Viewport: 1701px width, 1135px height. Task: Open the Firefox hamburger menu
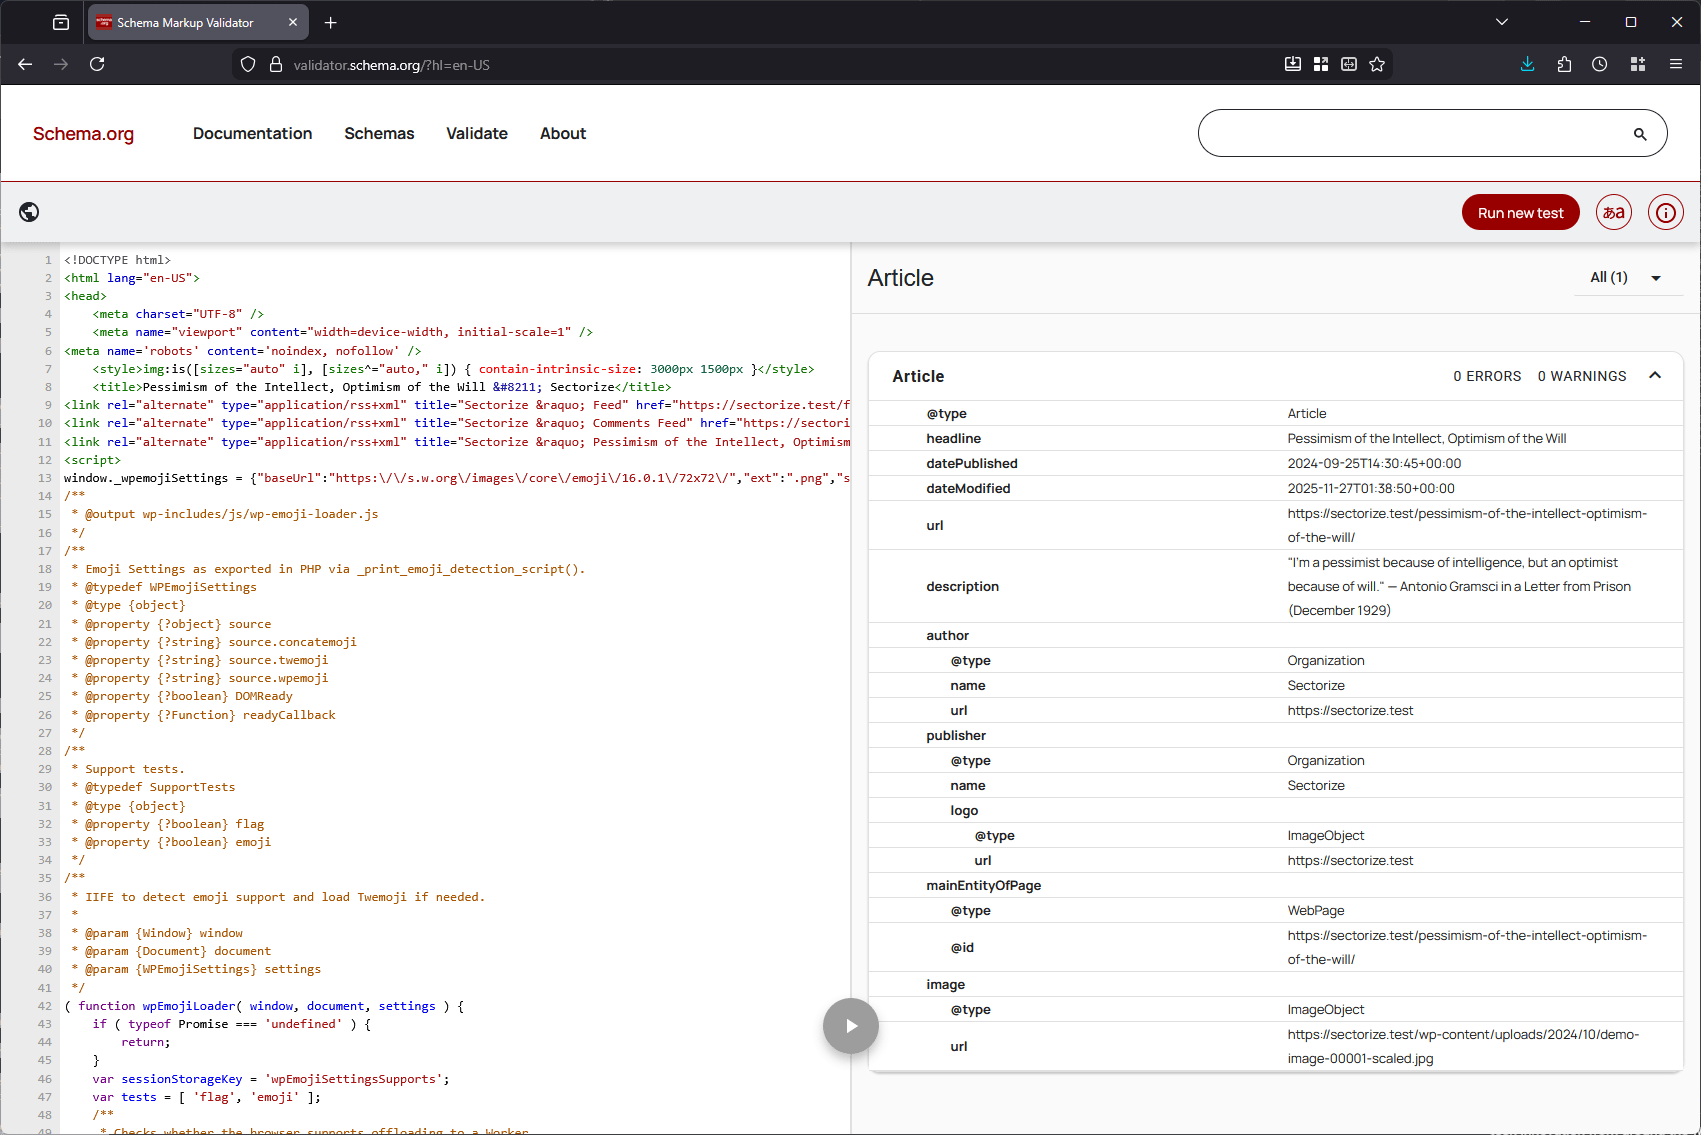pos(1676,64)
